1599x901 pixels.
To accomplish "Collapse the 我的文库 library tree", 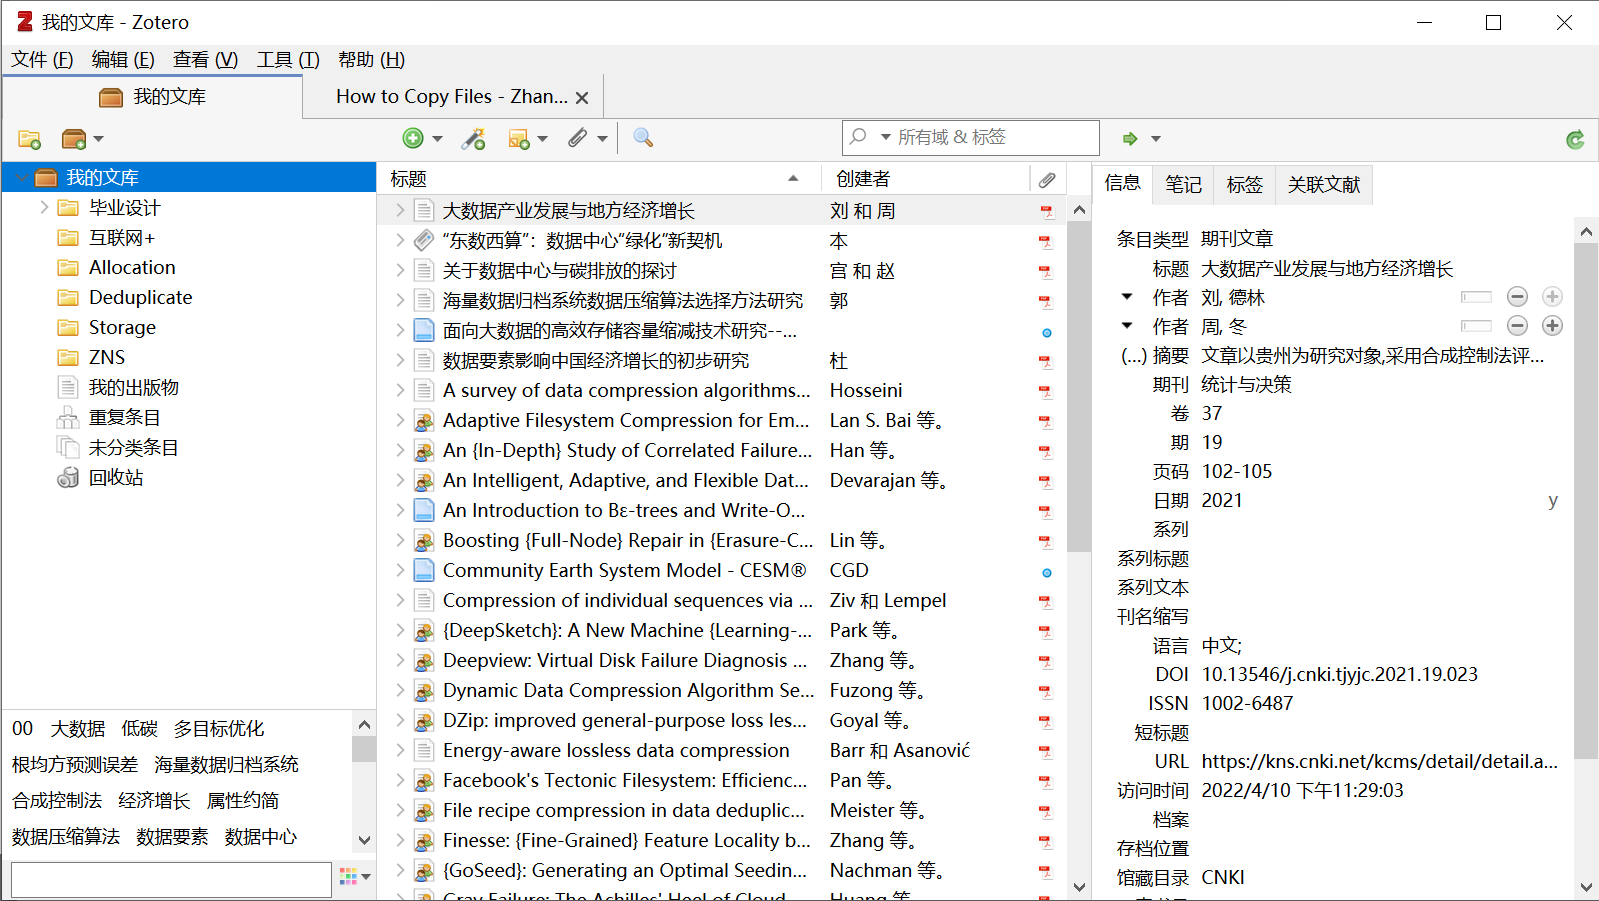I will click(x=20, y=178).
